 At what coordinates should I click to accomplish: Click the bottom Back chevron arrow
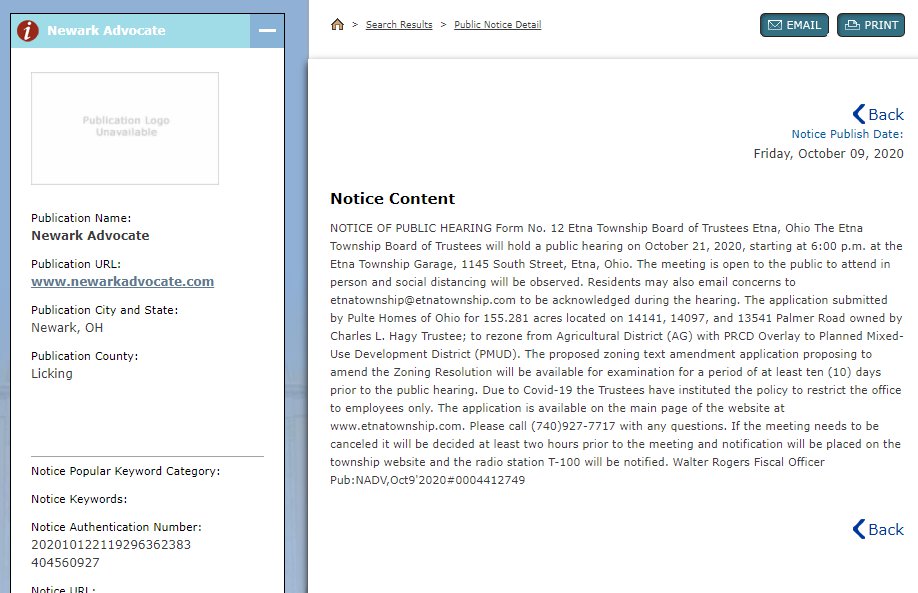858,529
